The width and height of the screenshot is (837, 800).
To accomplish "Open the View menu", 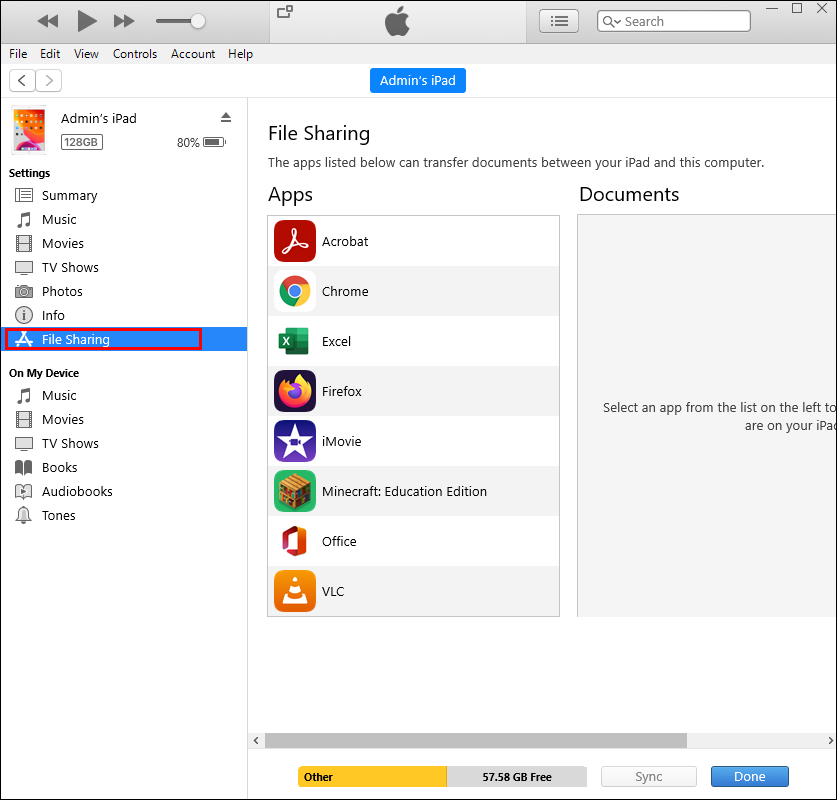I will (x=86, y=54).
